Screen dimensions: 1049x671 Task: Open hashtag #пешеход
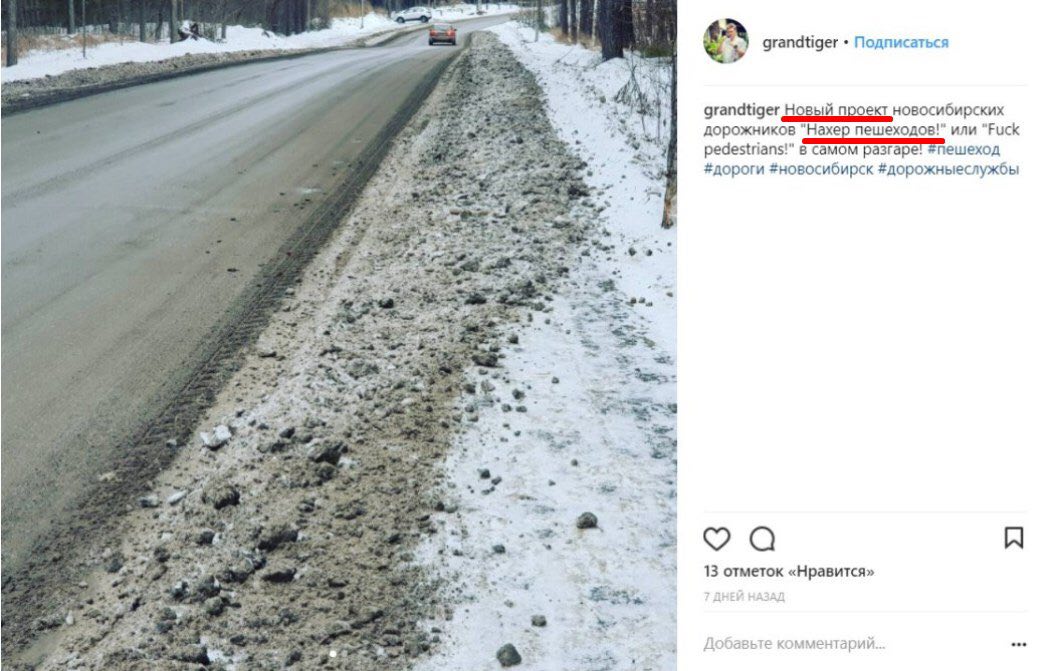tap(963, 149)
